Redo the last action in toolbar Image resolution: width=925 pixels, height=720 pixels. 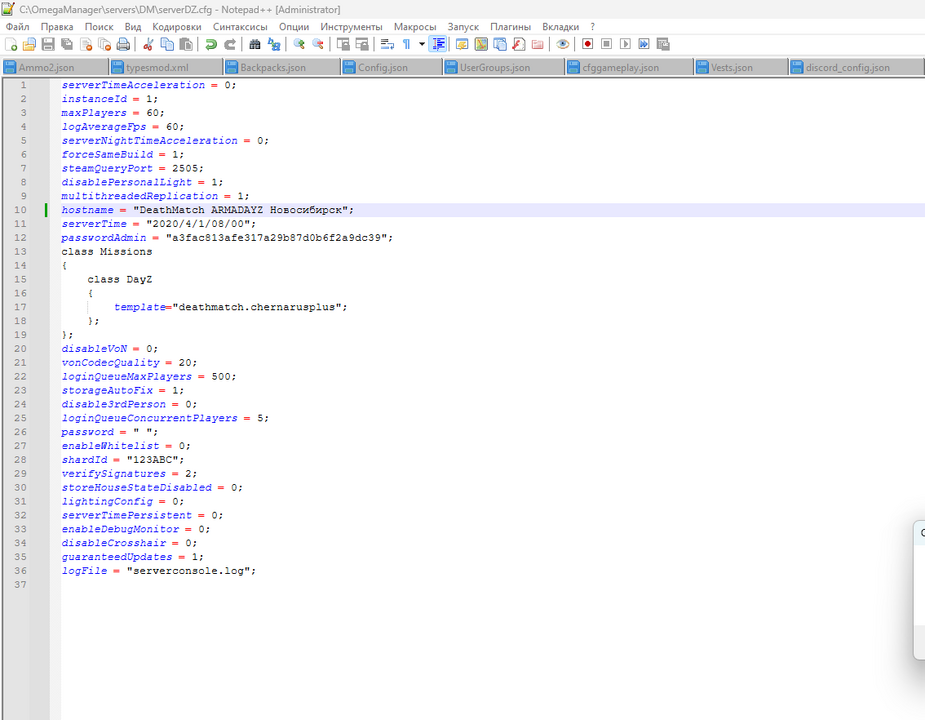[x=229, y=44]
